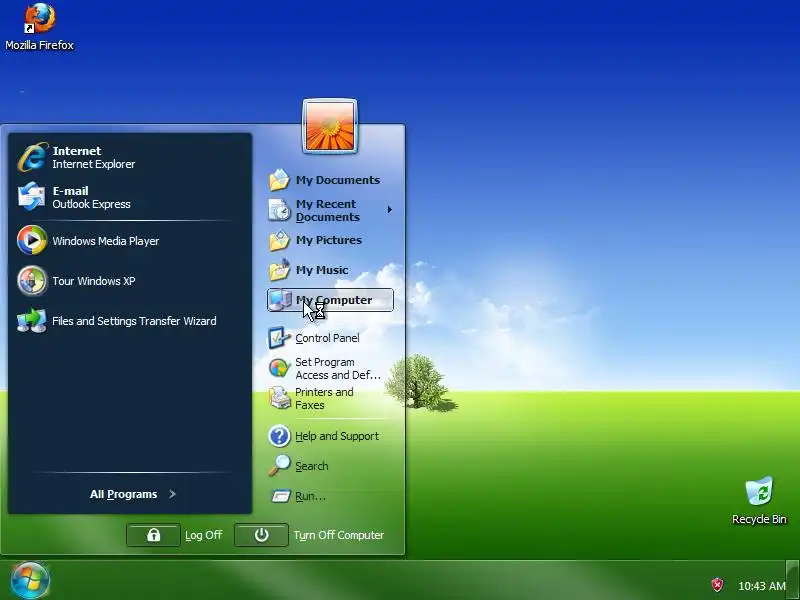Screen dimensions: 800x600
Task: Click the Search magnifying glass icon
Action: [279, 466]
